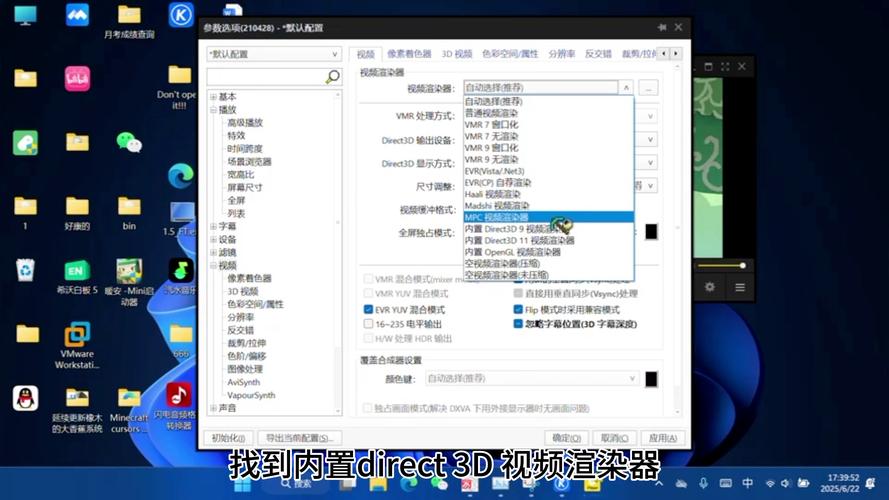The width and height of the screenshot is (889, 500).
Task: Switch to the 色彩空间/属性 tab
Action: (510, 53)
